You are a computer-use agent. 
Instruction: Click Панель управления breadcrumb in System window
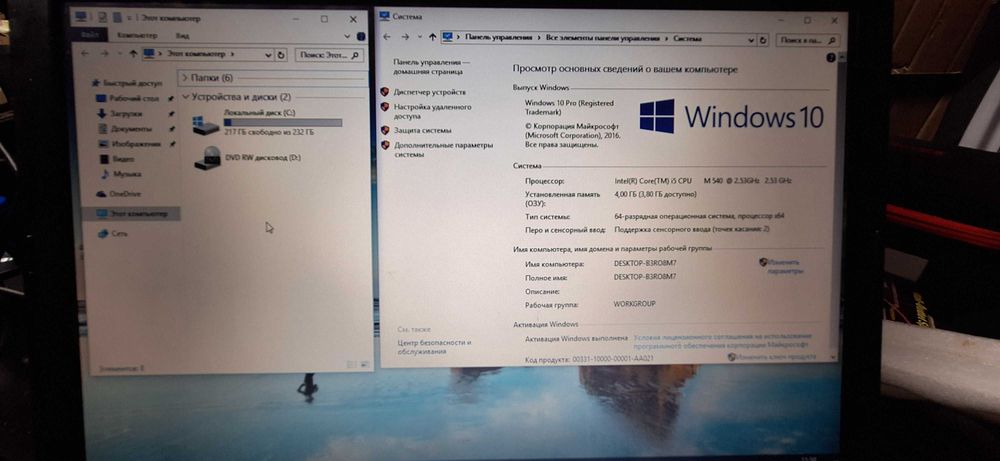click(x=497, y=38)
